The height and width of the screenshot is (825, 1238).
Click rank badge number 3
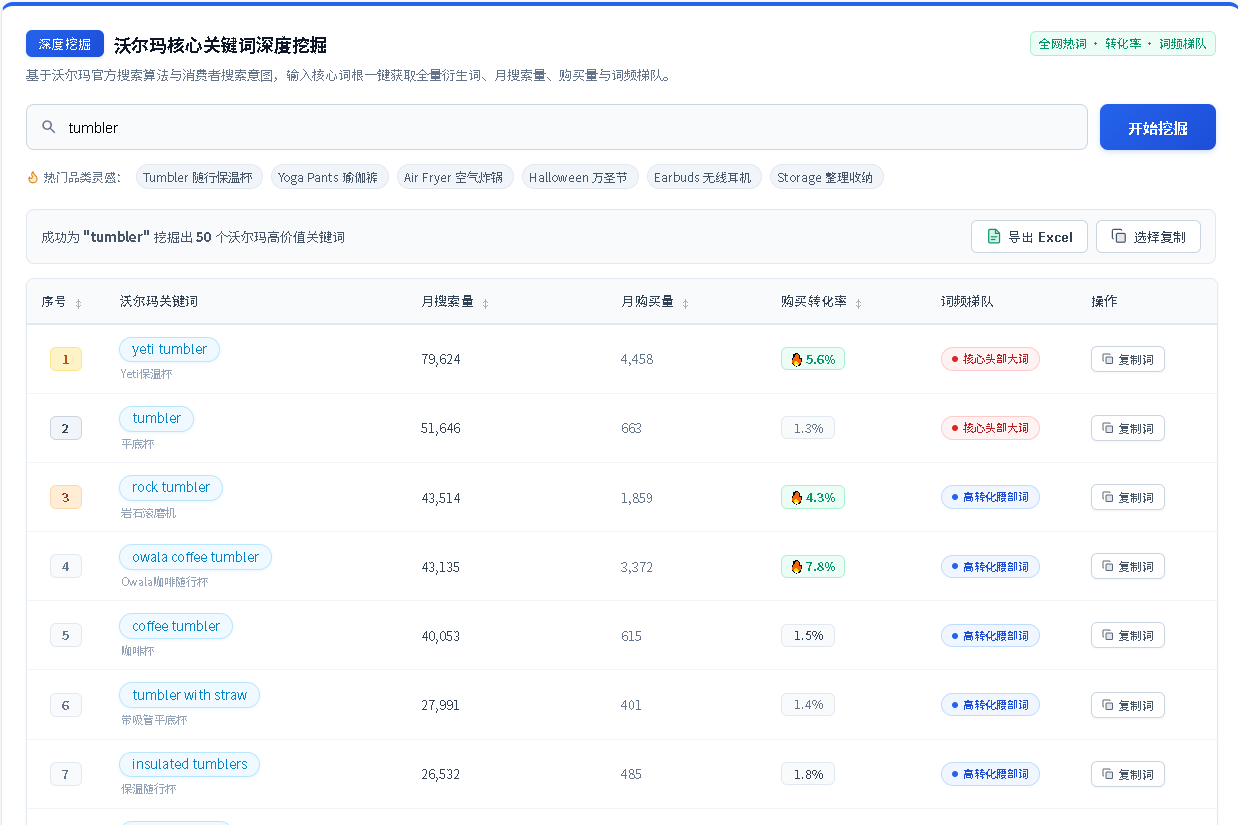66,497
